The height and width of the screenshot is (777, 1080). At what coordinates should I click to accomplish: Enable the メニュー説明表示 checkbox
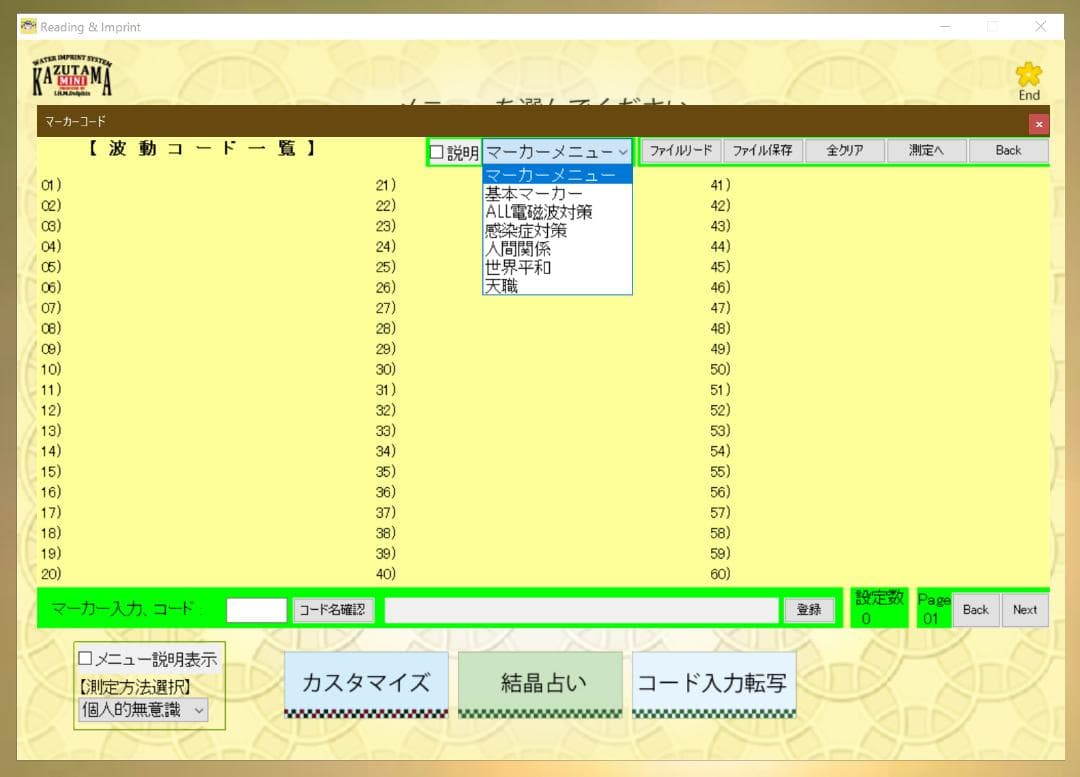[86, 659]
